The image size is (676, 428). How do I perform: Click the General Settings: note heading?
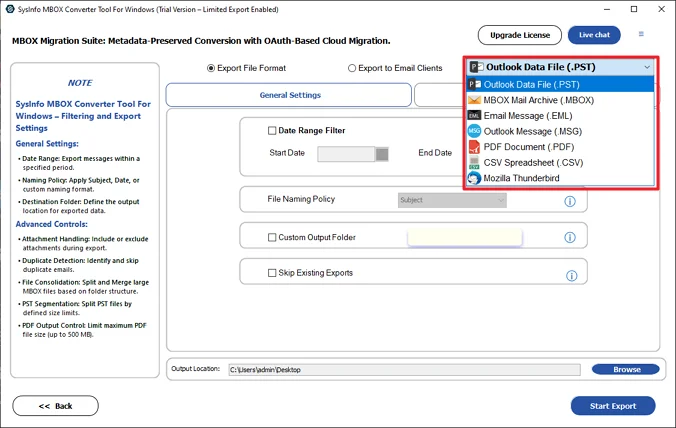pyautogui.click(x=47, y=144)
